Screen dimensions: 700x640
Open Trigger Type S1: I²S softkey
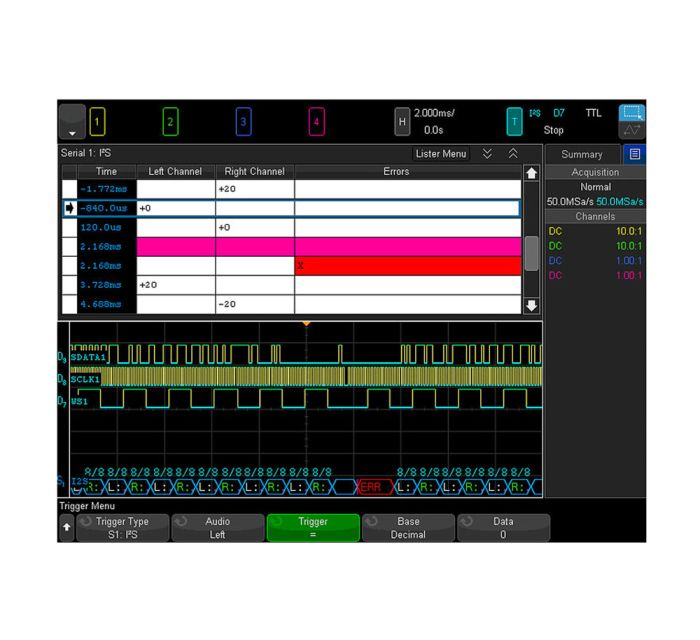122,528
